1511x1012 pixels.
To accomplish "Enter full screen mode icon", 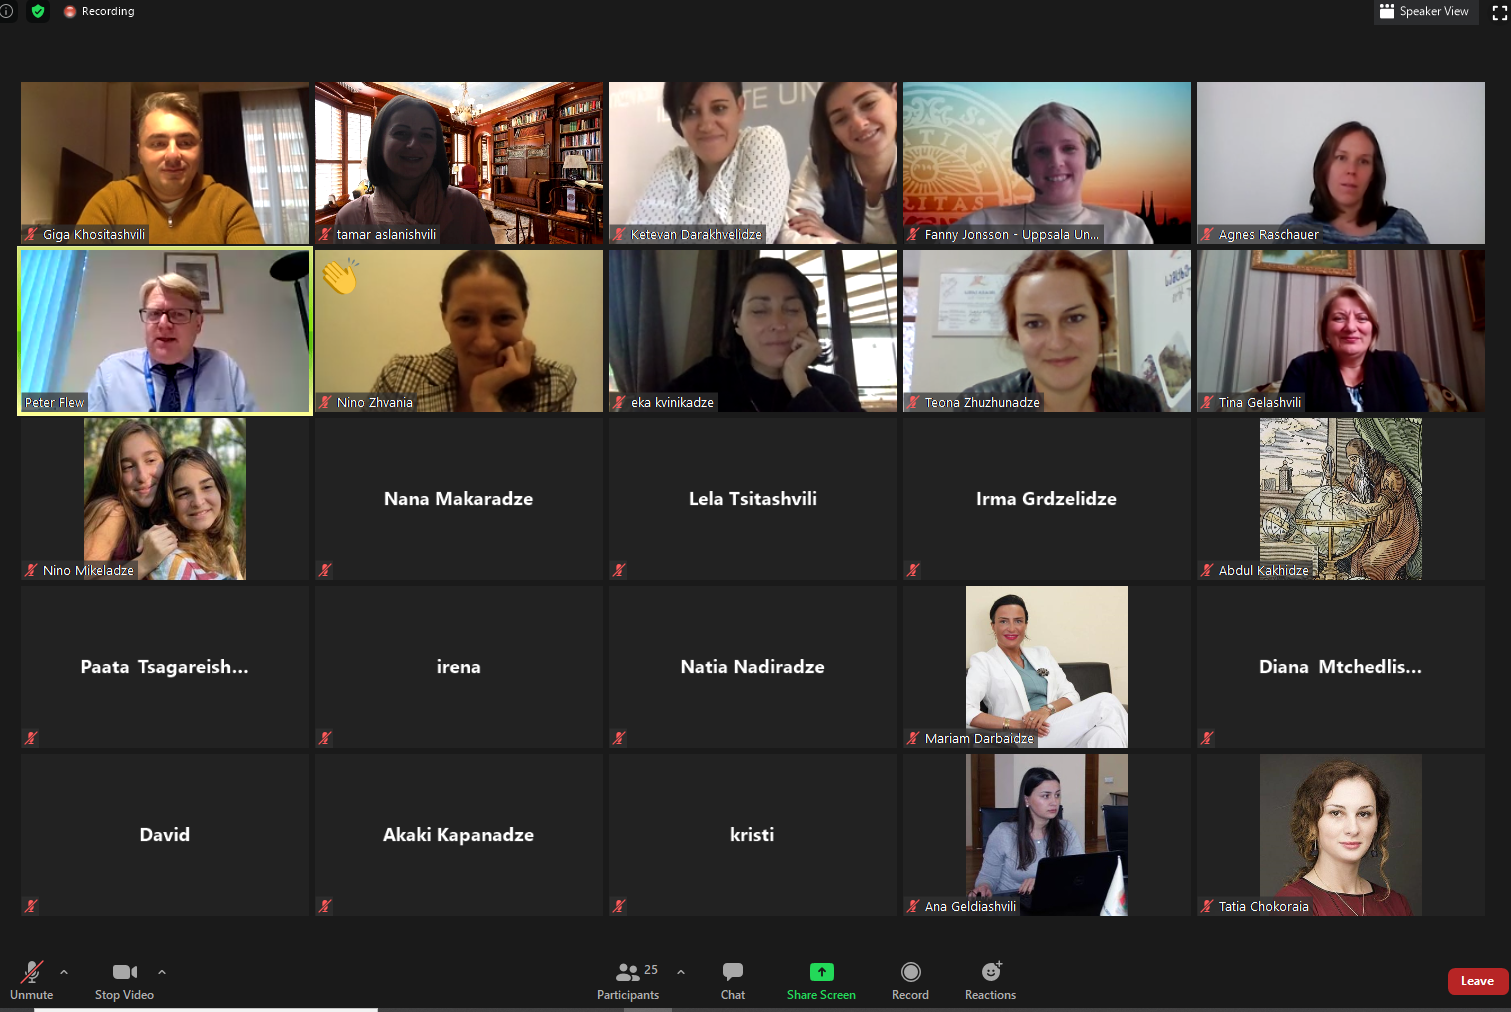I will (1499, 12).
